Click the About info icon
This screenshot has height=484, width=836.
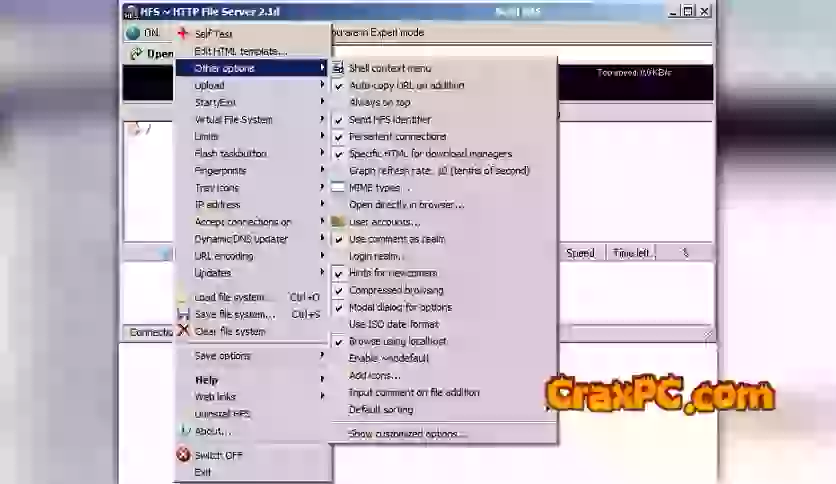pos(183,431)
